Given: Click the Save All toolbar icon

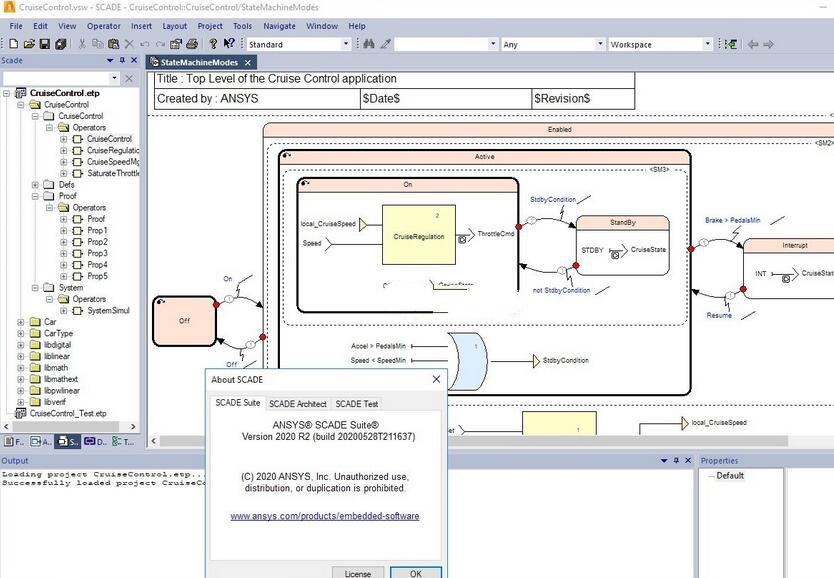Looking at the screenshot, I should [61, 44].
